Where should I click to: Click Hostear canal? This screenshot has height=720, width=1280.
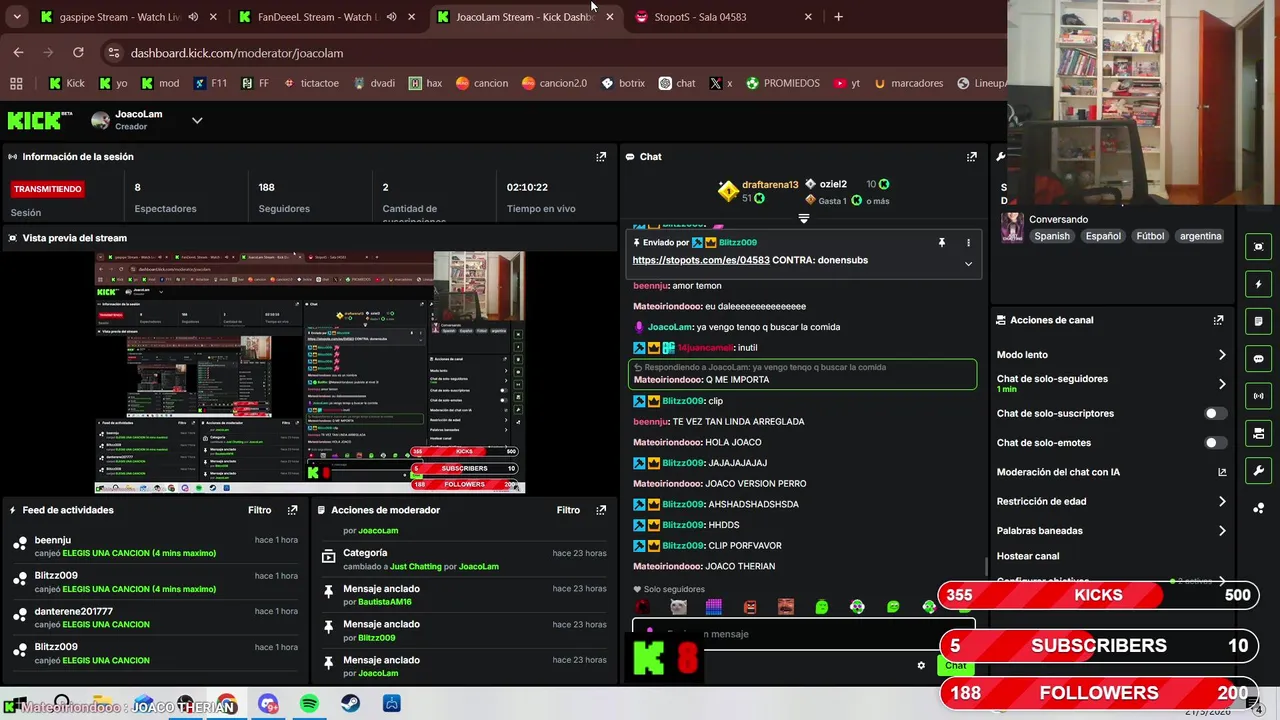(1028, 556)
